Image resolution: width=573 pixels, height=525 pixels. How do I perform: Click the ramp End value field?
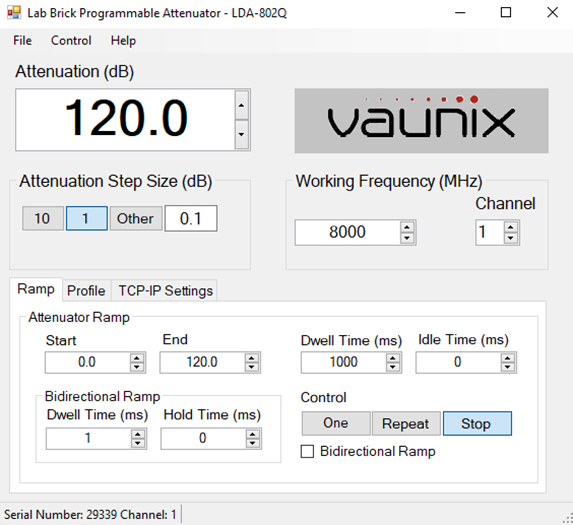[x=202, y=362]
